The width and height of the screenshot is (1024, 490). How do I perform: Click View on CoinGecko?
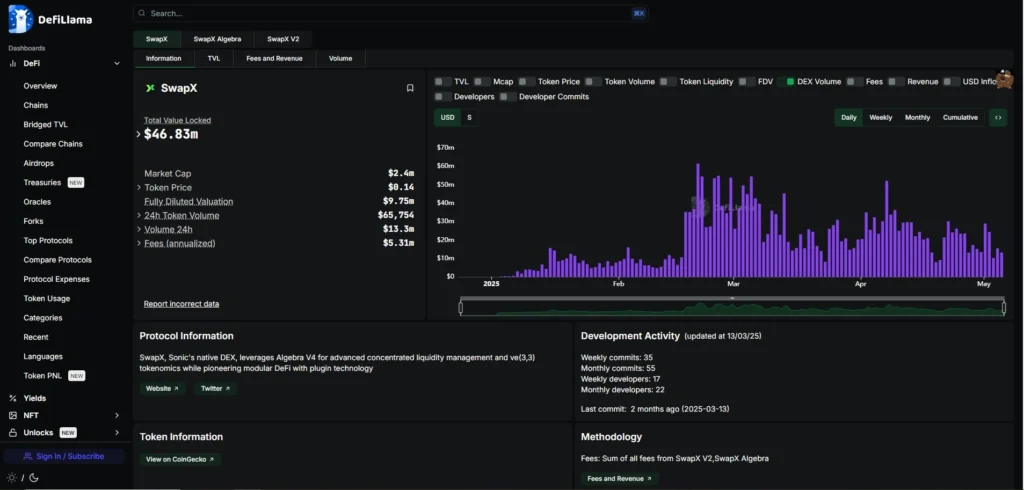(180, 459)
